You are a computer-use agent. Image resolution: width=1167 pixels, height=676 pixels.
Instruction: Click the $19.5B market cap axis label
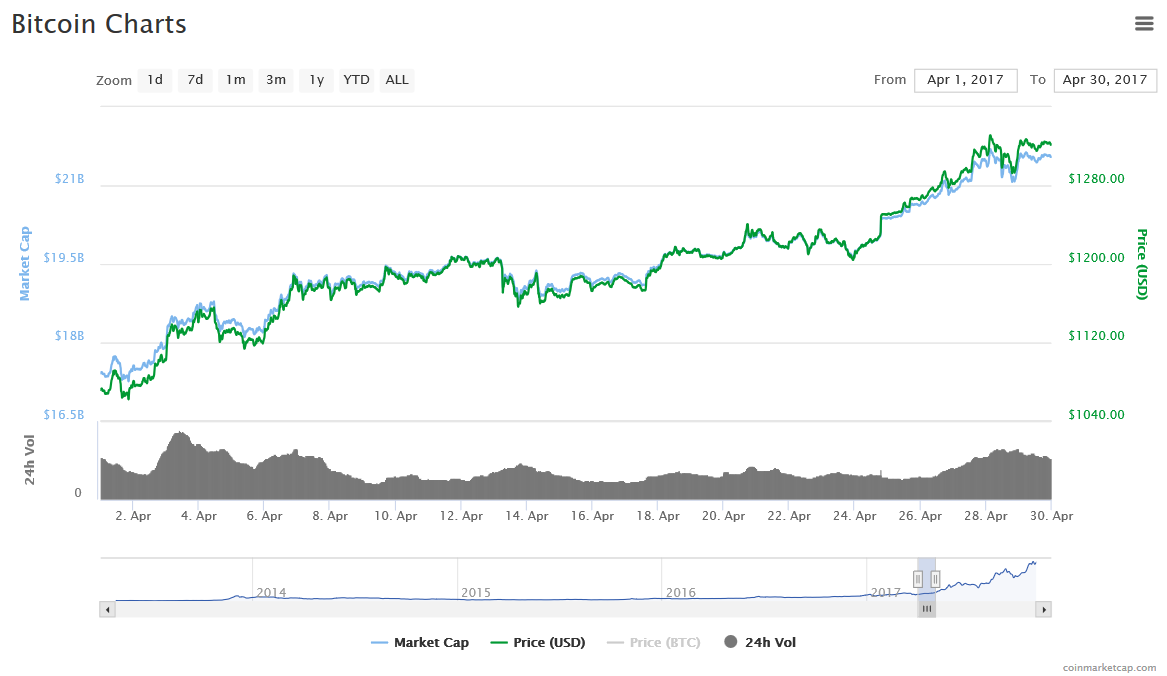click(64, 258)
